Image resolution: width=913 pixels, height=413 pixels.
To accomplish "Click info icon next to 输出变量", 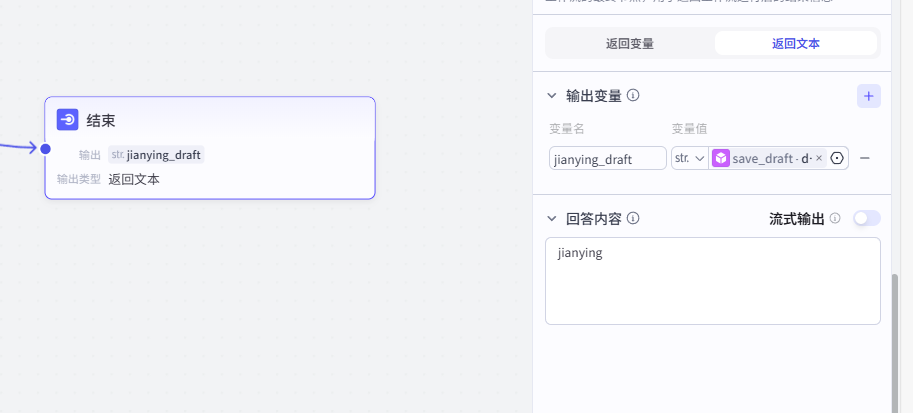I will pos(633,96).
